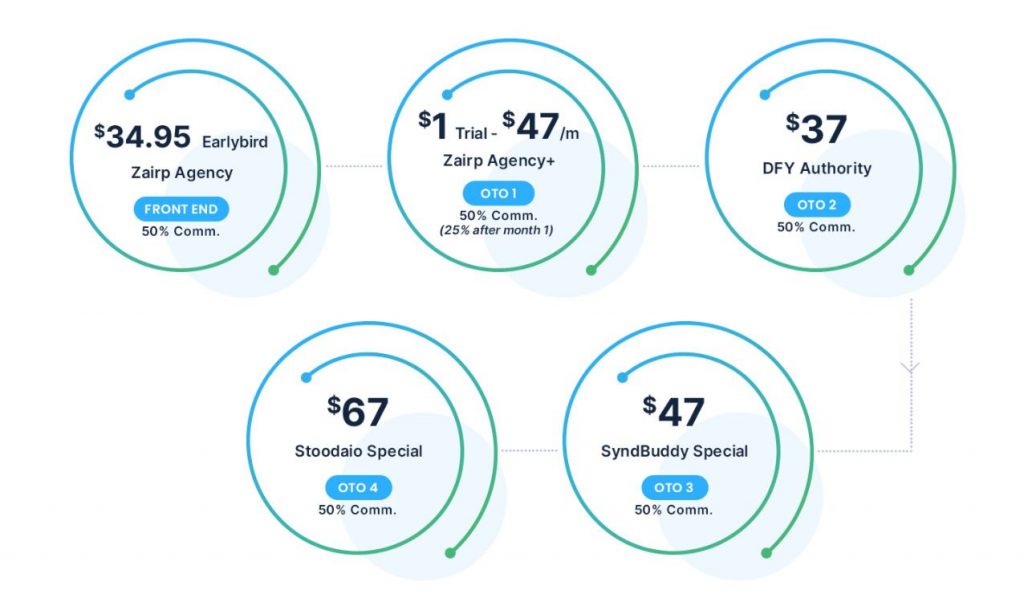Click the $34.95 Earlybird price
Screen dimensions: 1024x598
(181, 137)
